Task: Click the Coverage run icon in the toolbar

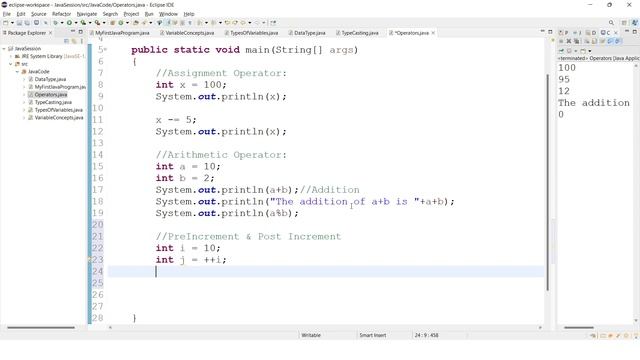Action: tap(83, 23)
